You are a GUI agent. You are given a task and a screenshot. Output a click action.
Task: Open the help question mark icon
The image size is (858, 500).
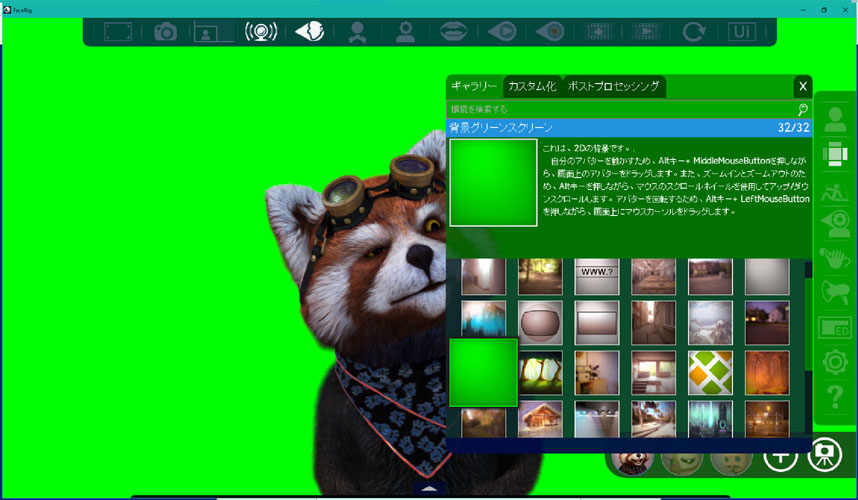coord(835,397)
